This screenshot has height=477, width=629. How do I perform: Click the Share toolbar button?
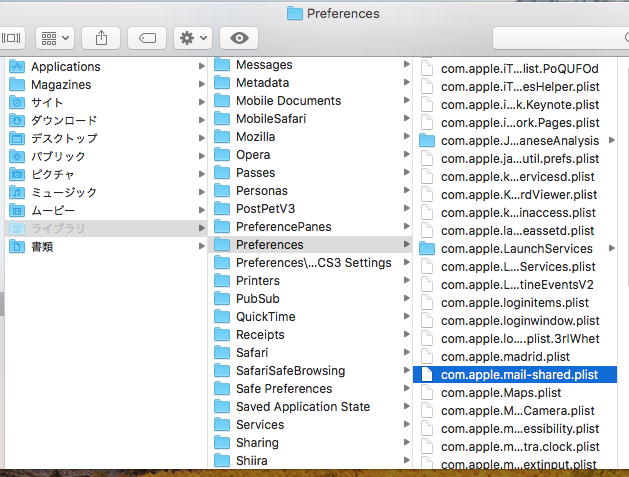pyautogui.click(x=101, y=38)
